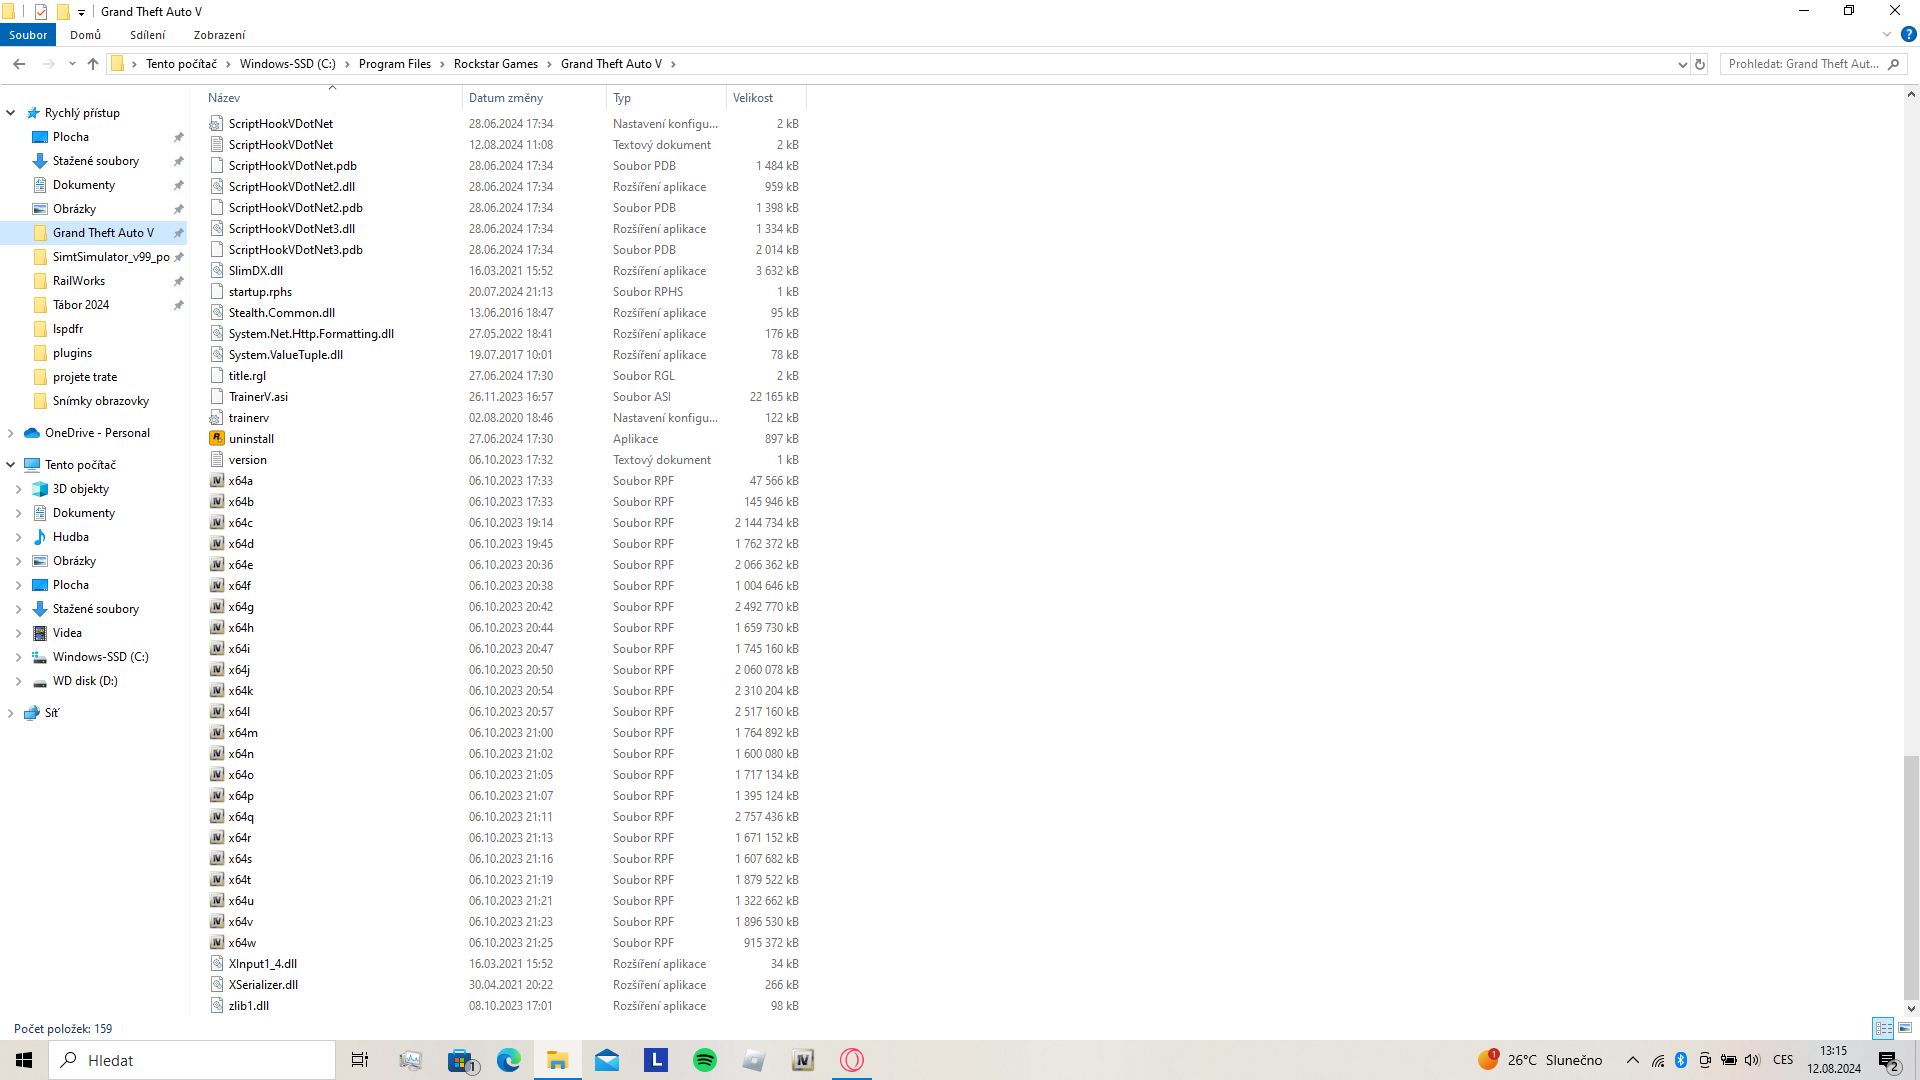
Task: Open Spotify from the taskbar
Action: (x=705, y=1060)
